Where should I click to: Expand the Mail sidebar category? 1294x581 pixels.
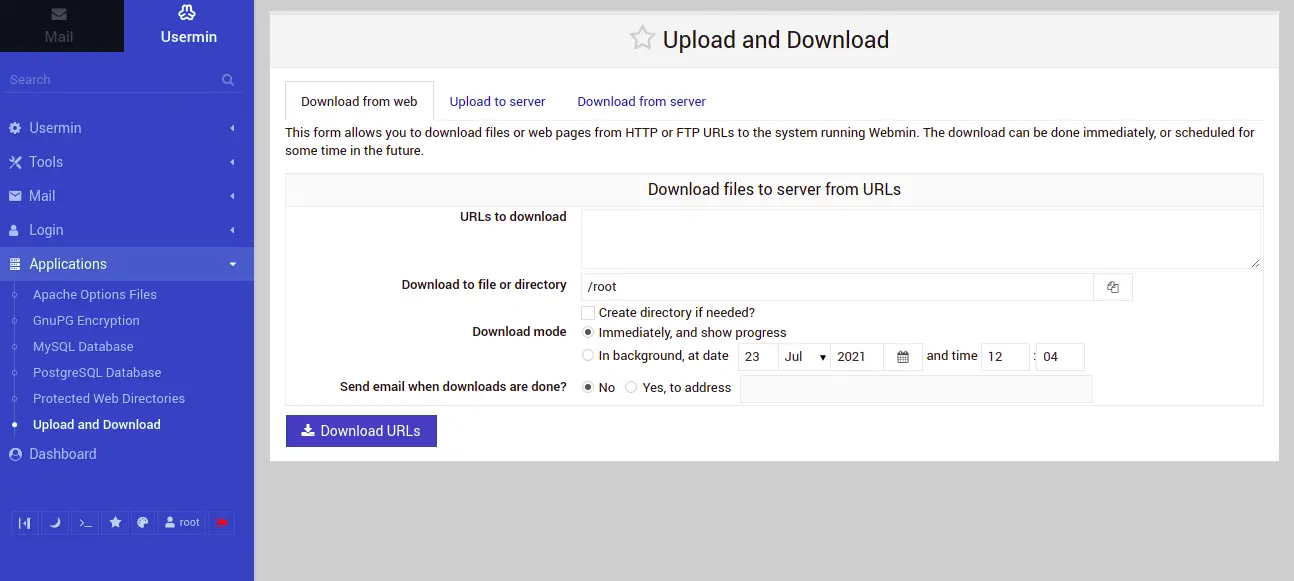(127, 196)
